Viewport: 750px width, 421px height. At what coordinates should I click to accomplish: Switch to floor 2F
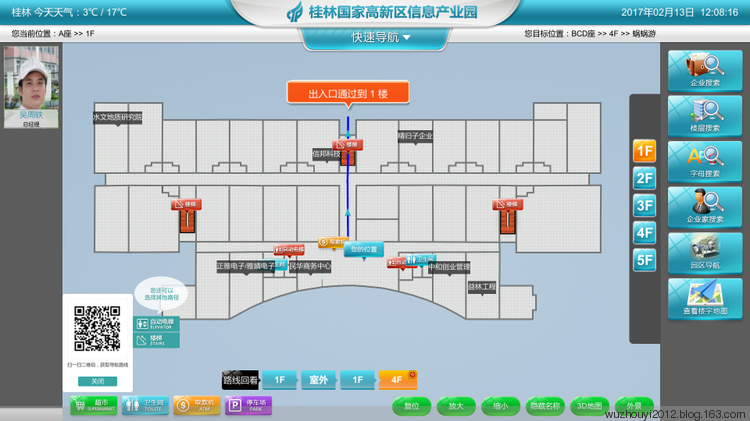644,179
